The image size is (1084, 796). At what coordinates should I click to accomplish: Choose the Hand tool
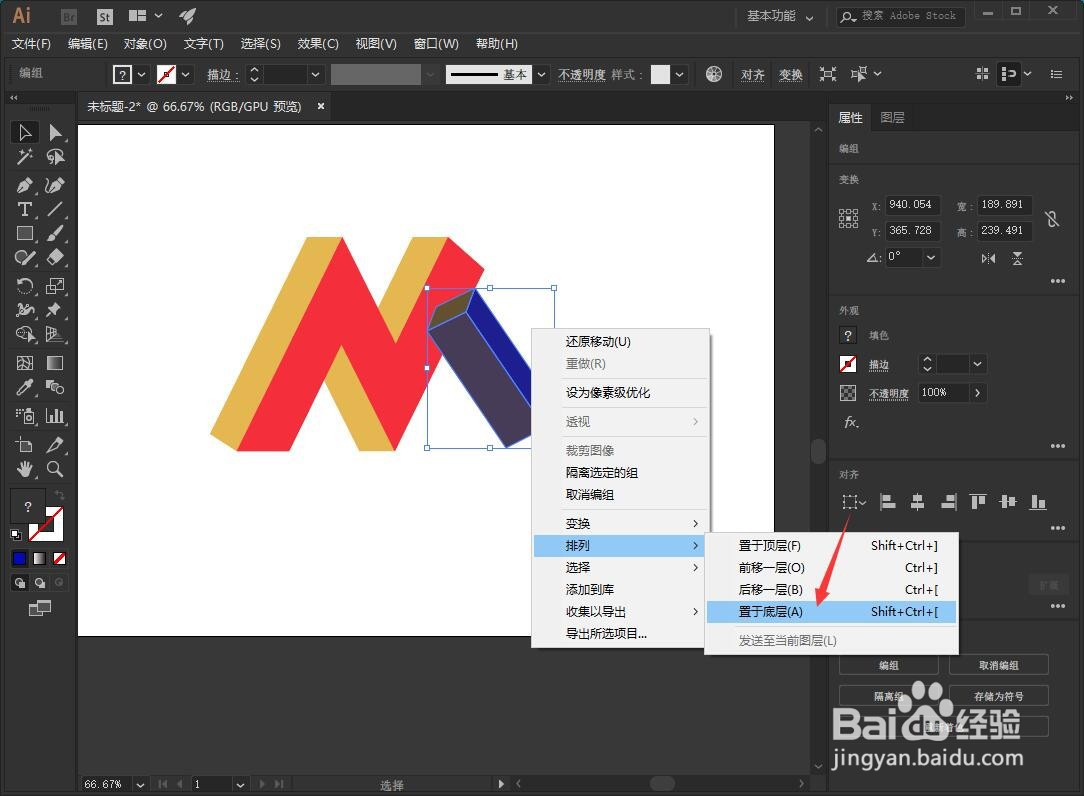pyautogui.click(x=25, y=470)
